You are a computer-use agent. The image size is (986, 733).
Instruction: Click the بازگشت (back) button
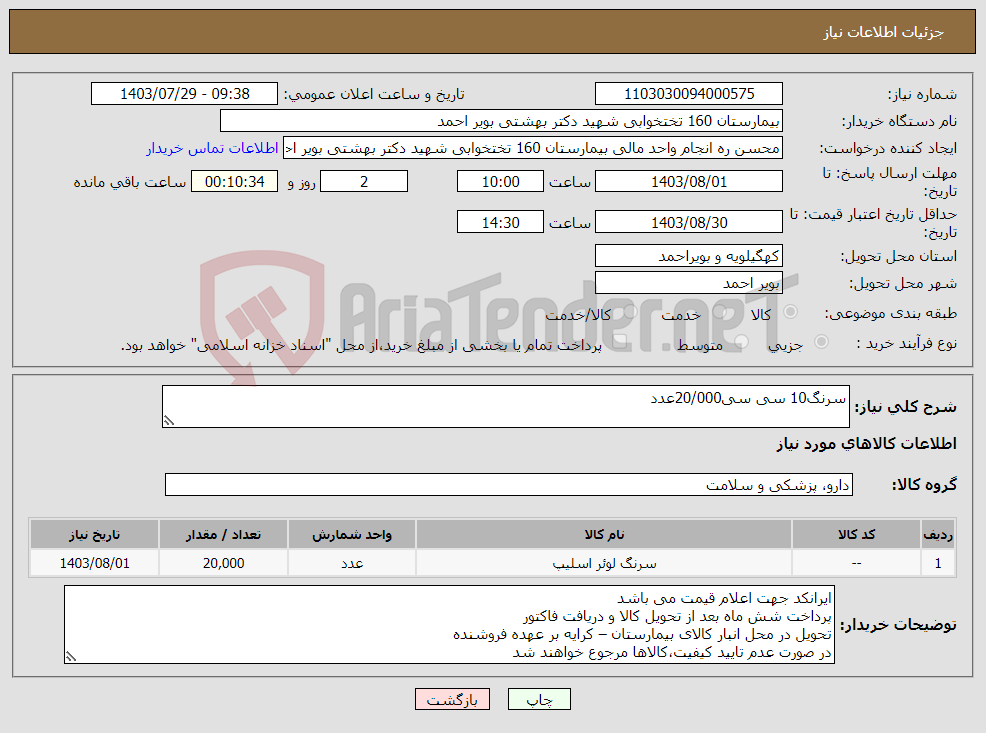tap(452, 699)
